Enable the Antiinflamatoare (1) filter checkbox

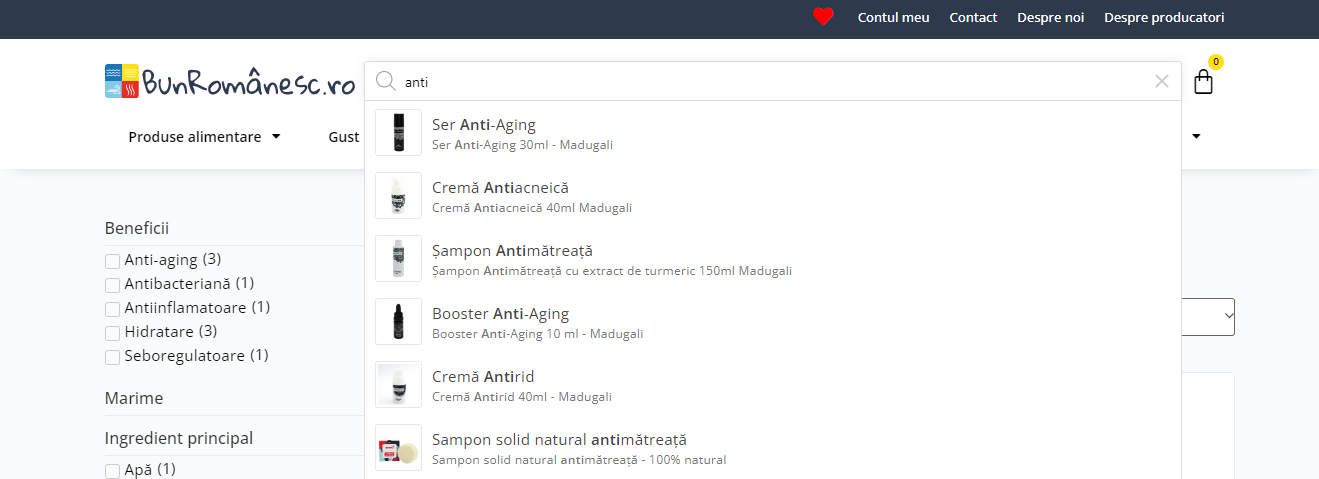click(x=112, y=309)
